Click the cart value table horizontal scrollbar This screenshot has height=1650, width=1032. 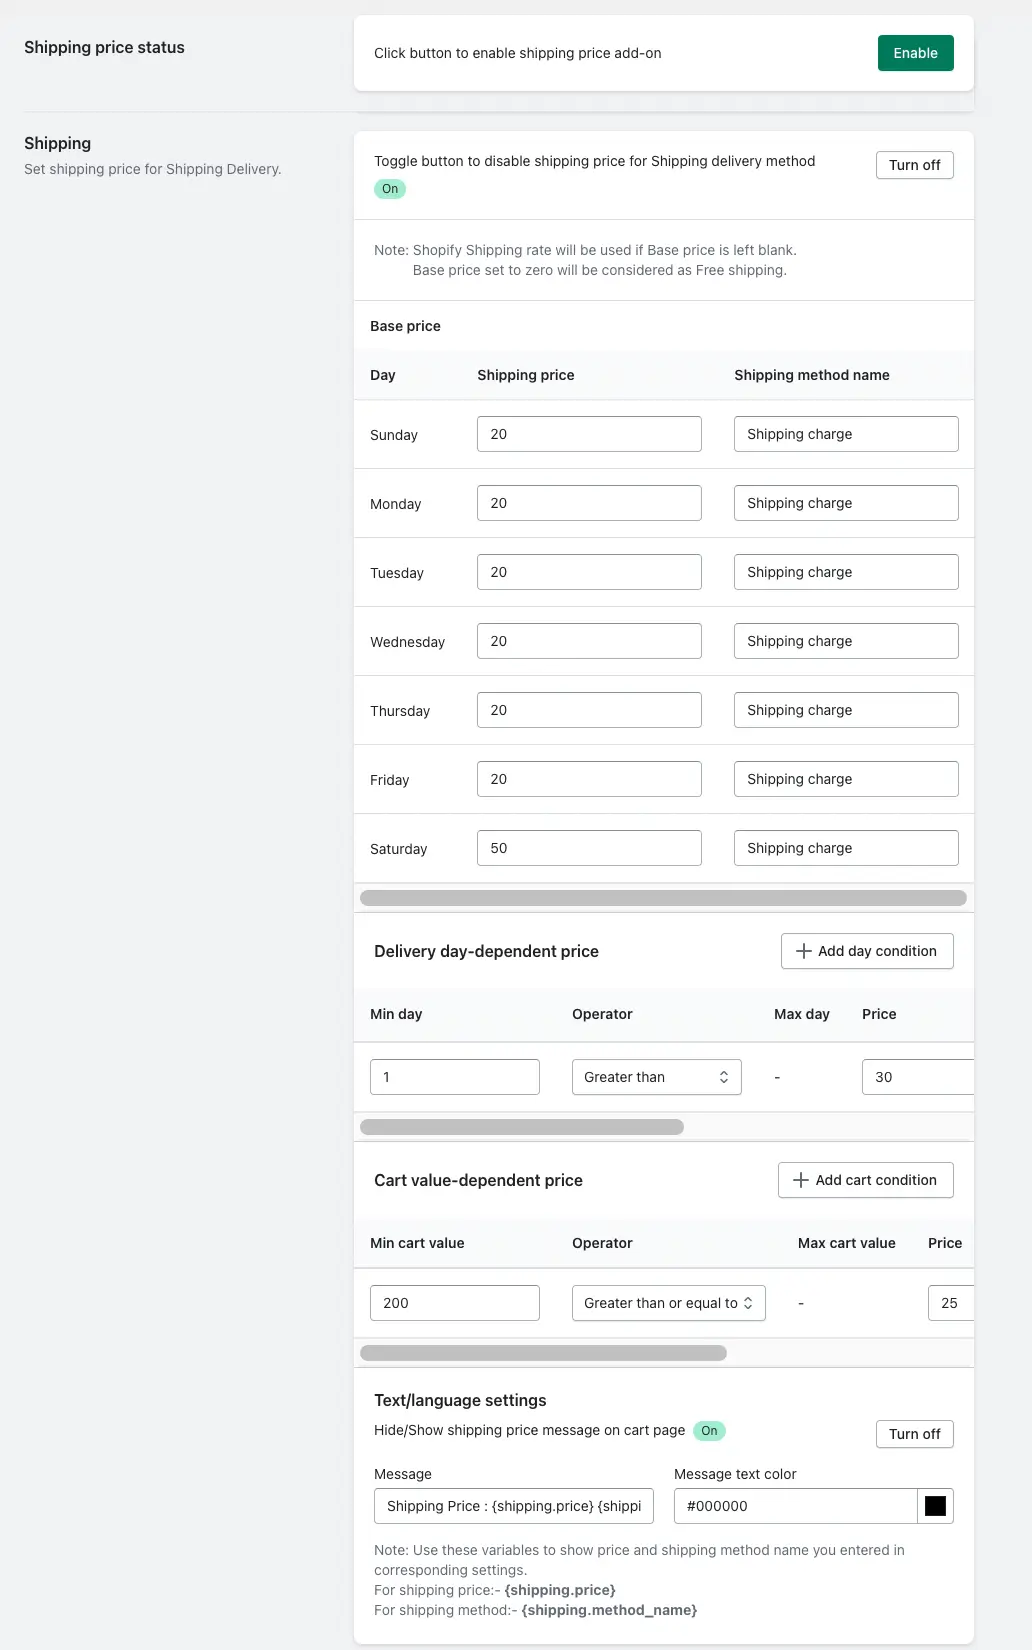point(543,1353)
